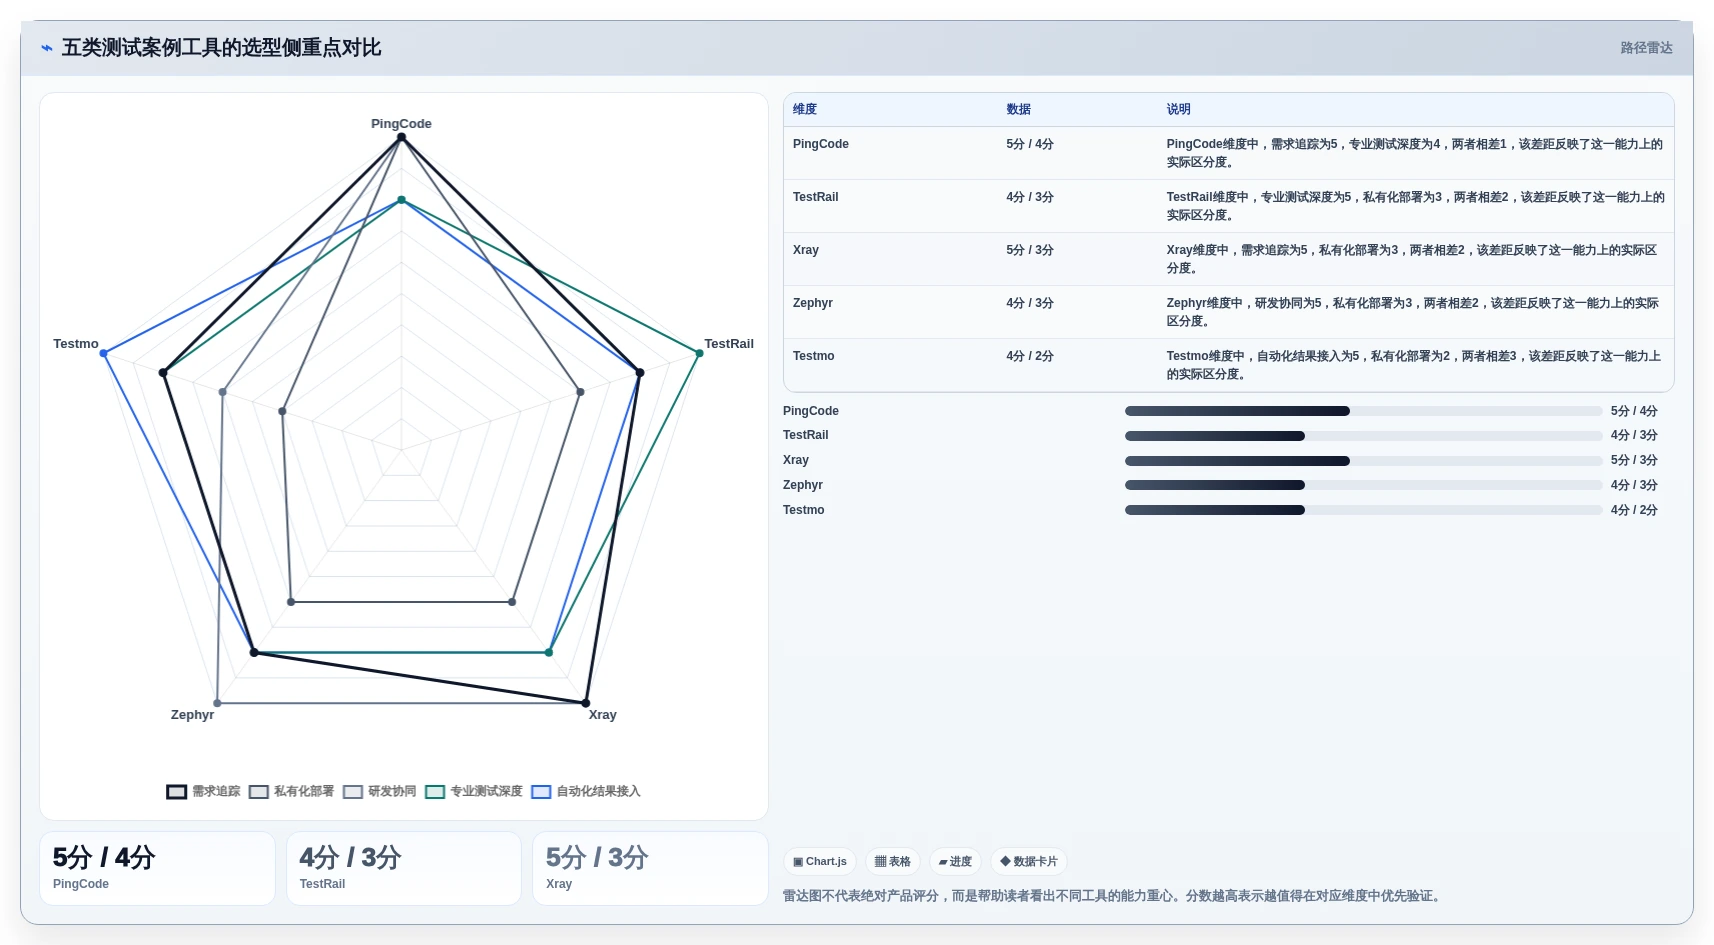Click the Zephyr radar axis label
1714x945 pixels.
[192, 715]
